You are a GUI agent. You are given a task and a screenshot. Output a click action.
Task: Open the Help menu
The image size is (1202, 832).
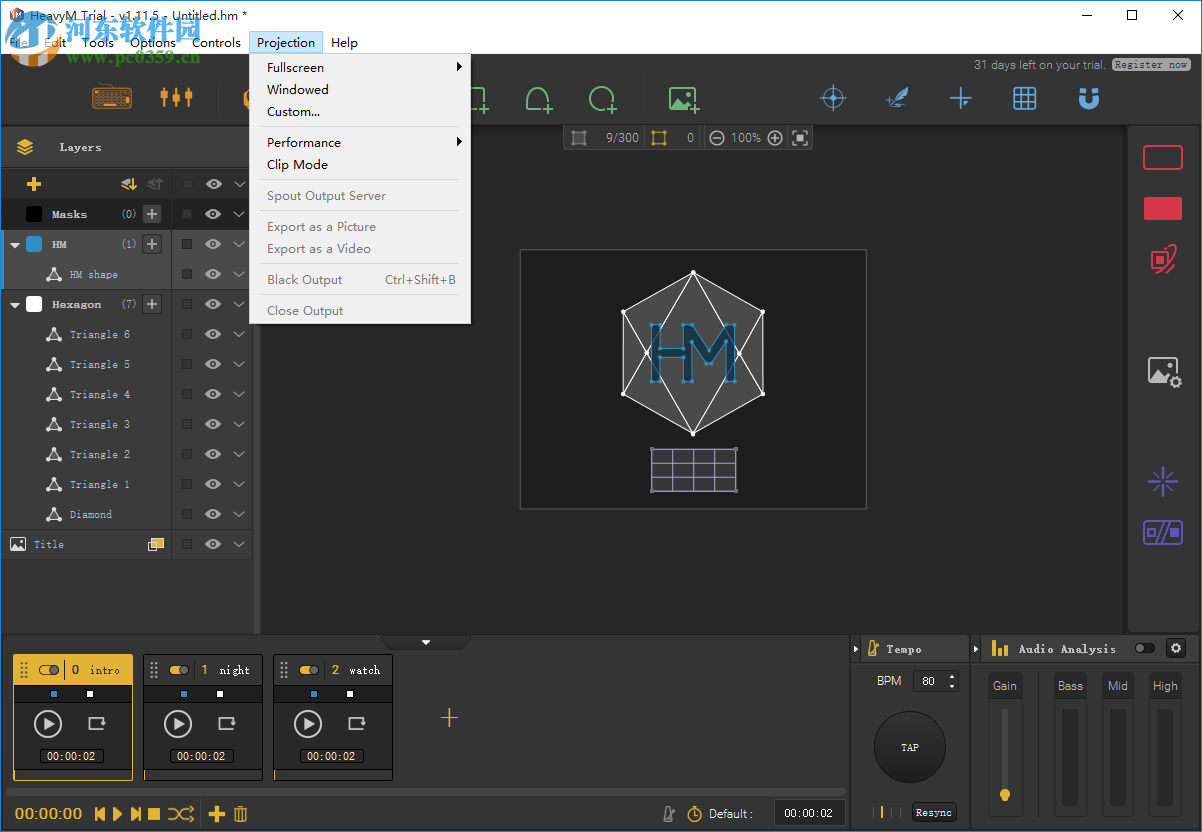[344, 43]
